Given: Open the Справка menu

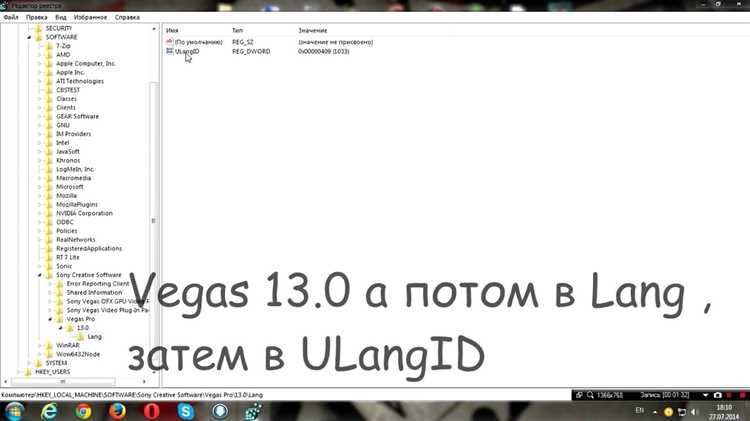Looking at the screenshot, I should coord(127,17).
